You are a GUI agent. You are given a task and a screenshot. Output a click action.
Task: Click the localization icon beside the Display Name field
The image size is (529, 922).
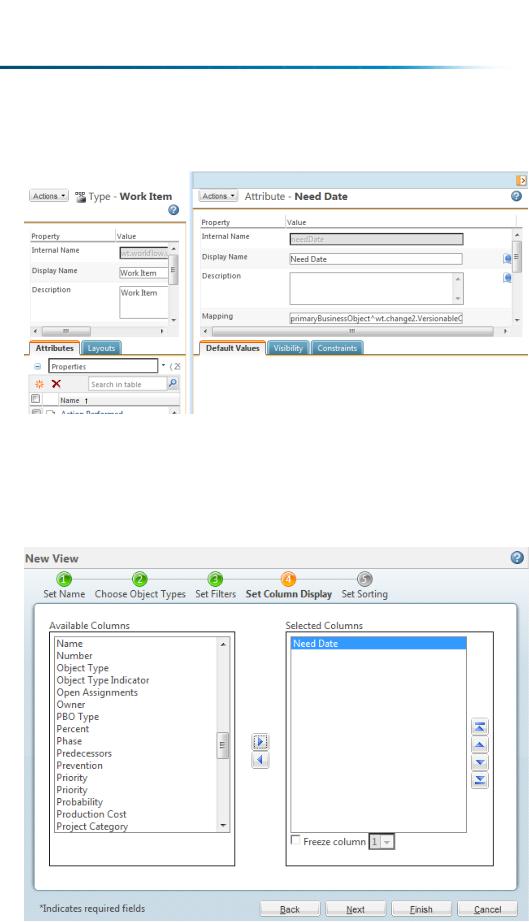click(x=507, y=259)
